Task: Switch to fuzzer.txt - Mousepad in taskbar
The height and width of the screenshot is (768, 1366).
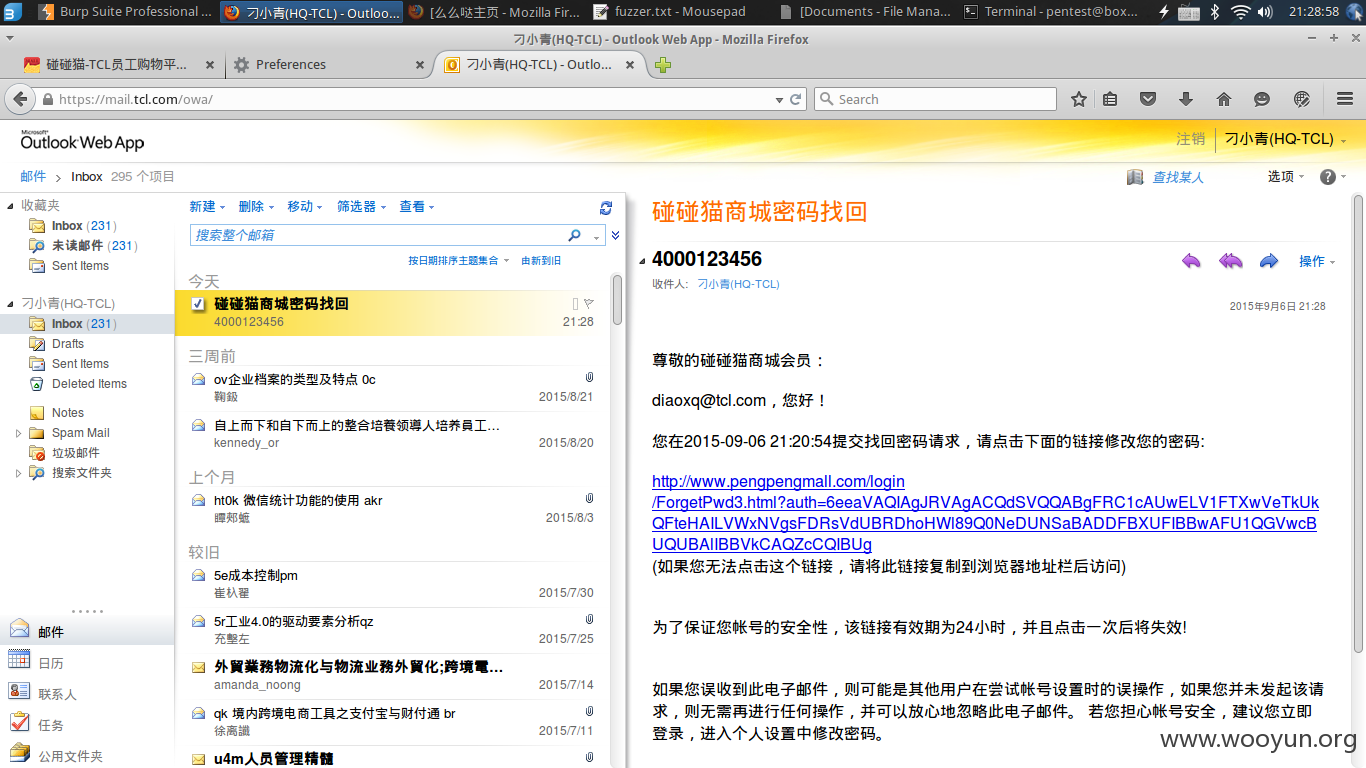Action: 683,12
